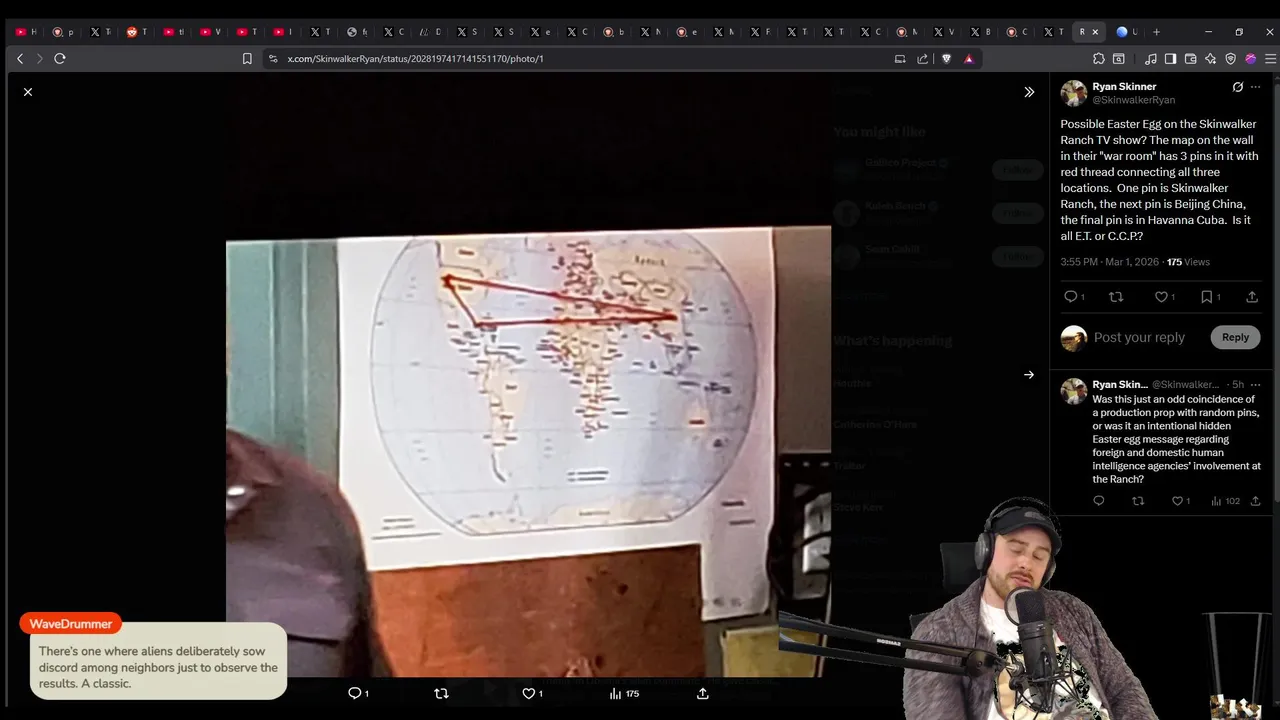Screen dimensions: 1280x720
Task: Collapse the side panel with double chevron
Action: (x=1029, y=92)
